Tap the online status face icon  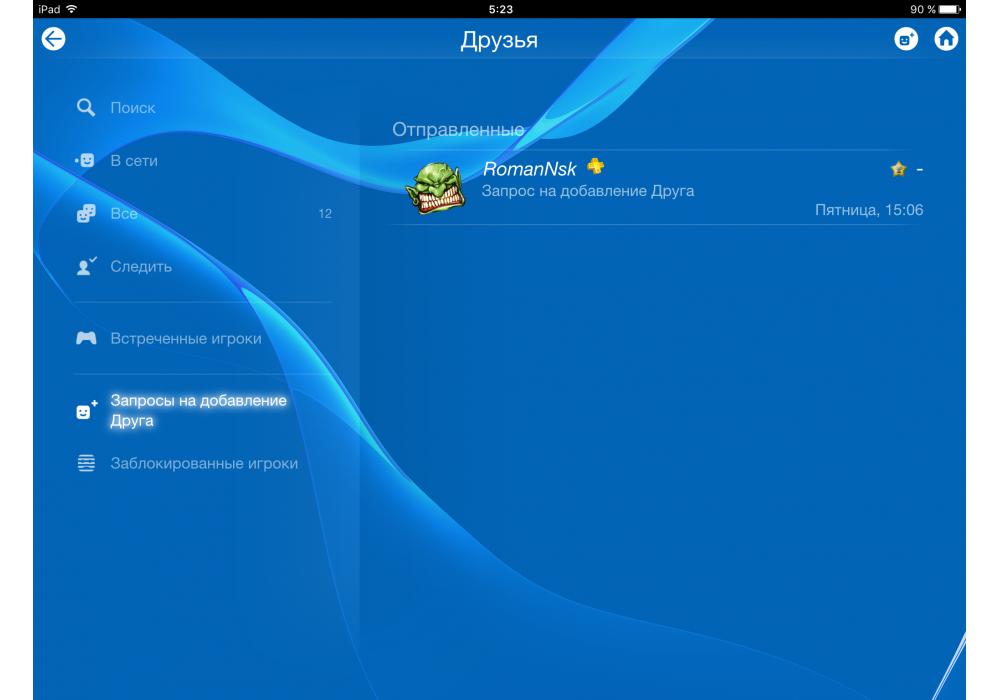(x=85, y=161)
